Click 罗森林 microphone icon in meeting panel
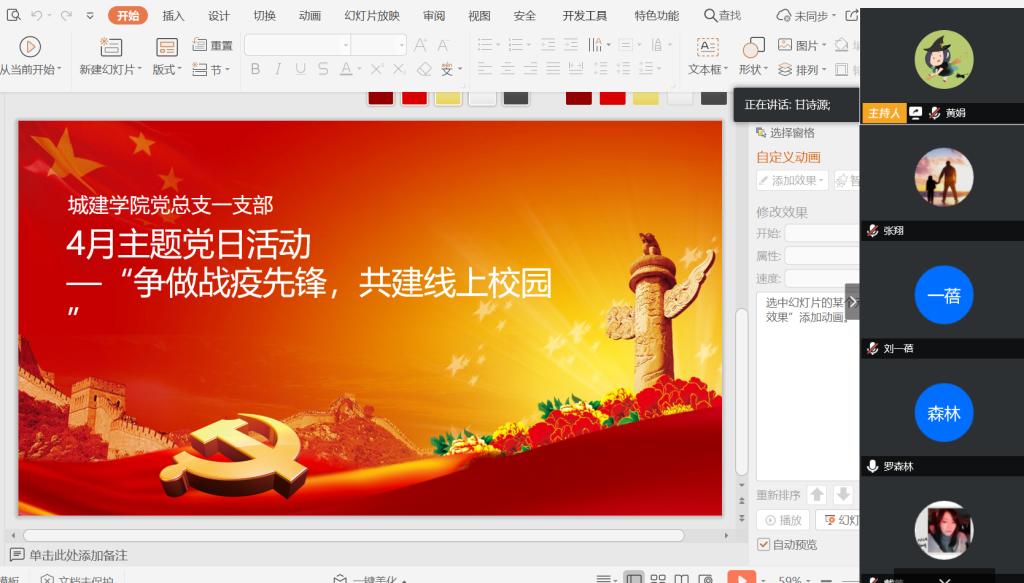Image resolution: width=1024 pixels, height=583 pixels. (x=872, y=466)
